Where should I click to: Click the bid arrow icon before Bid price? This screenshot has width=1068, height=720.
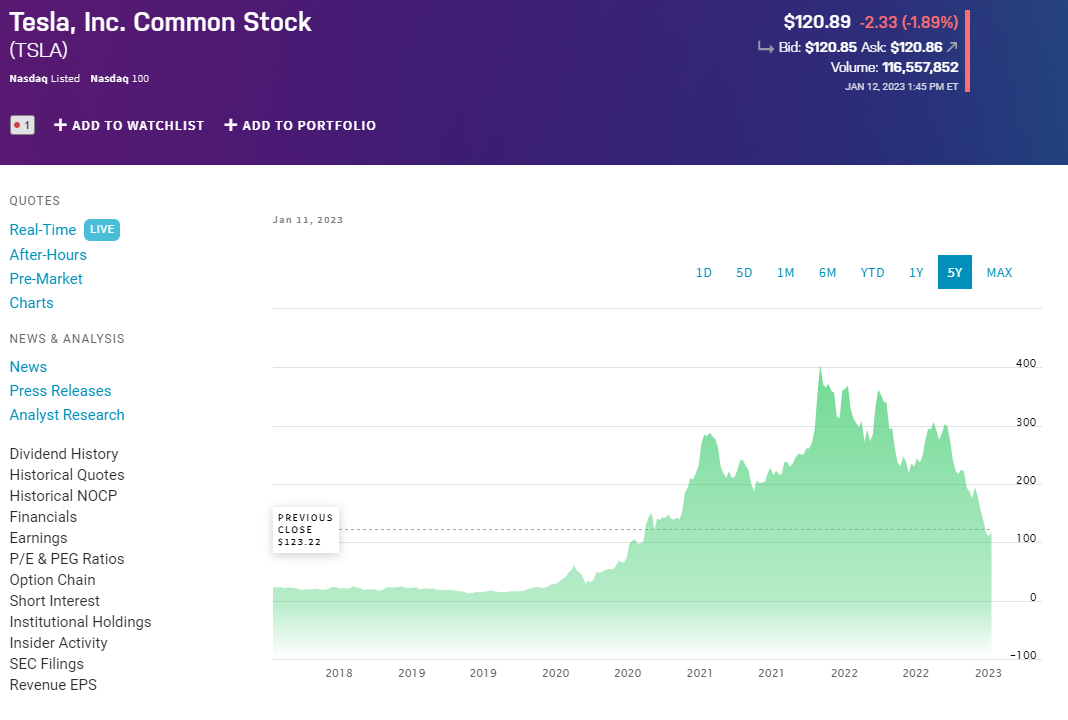[x=766, y=47]
